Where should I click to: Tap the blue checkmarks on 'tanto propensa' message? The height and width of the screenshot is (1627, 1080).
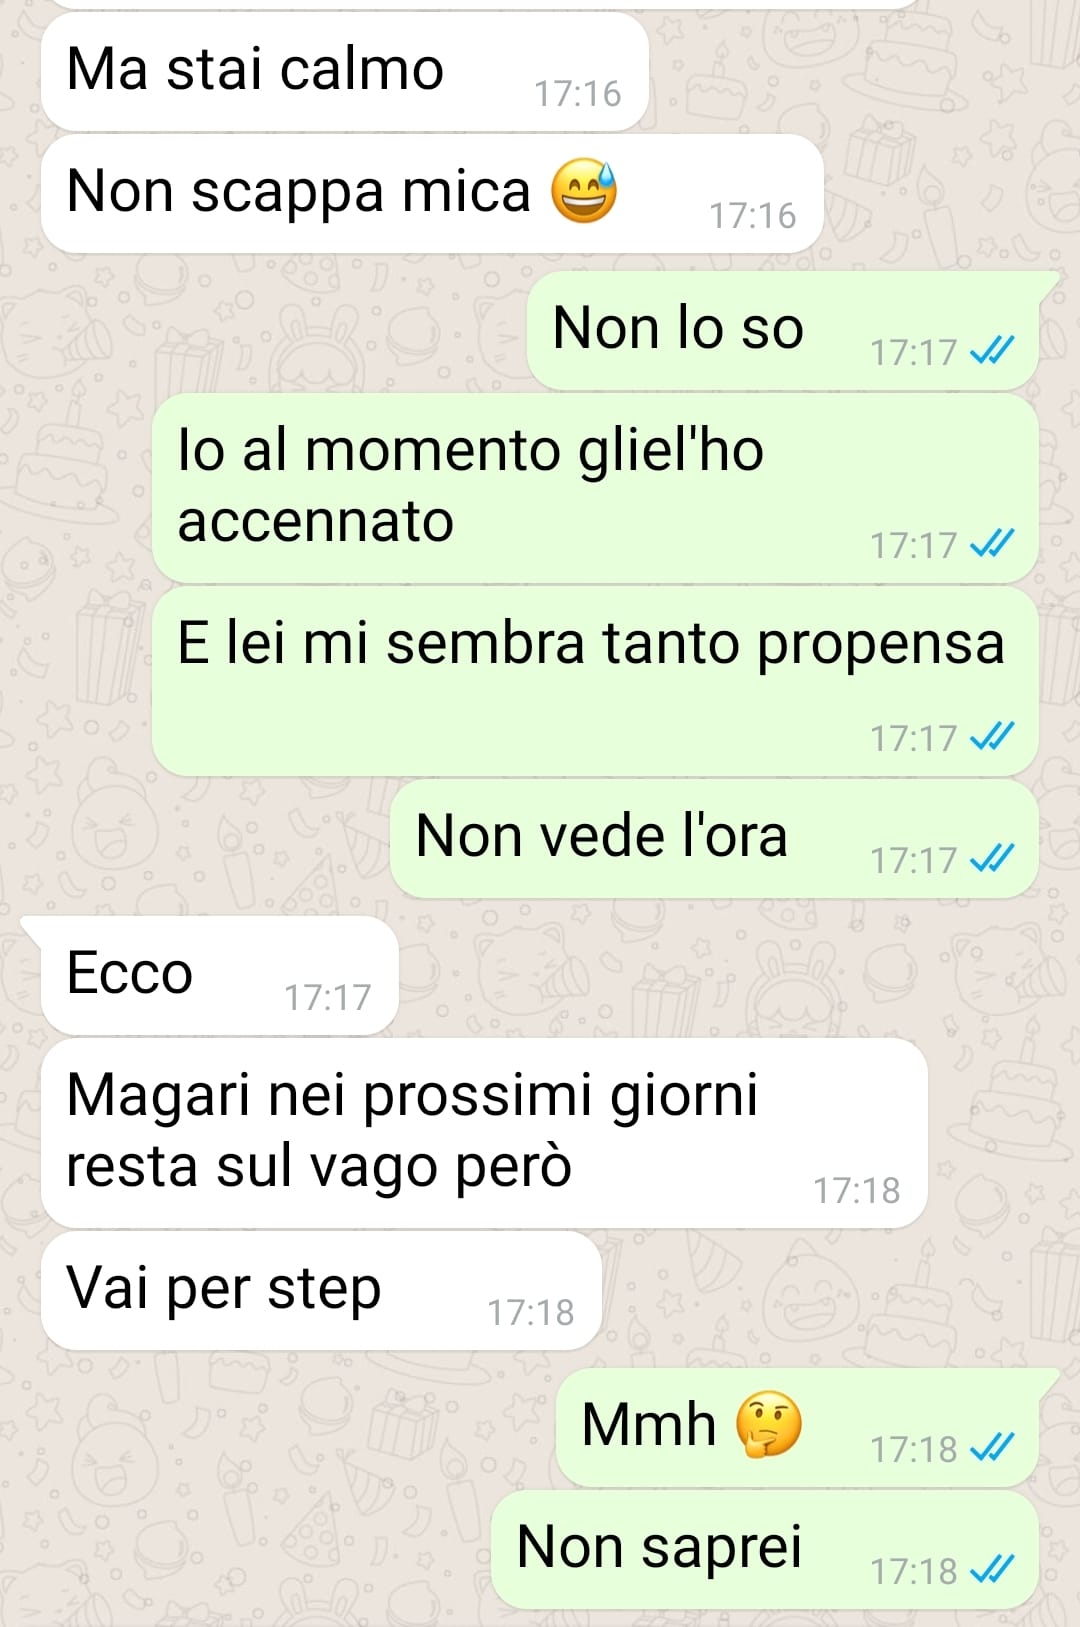pyautogui.click(x=993, y=737)
